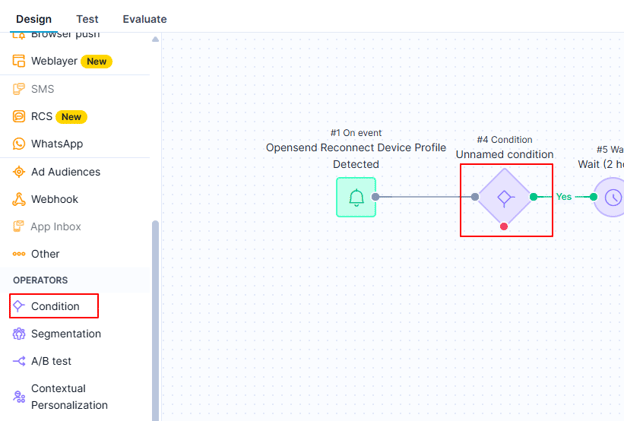This screenshot has width=624, height=421.
Task: Switch to the Test tab
Action: (x=87, y=19)
